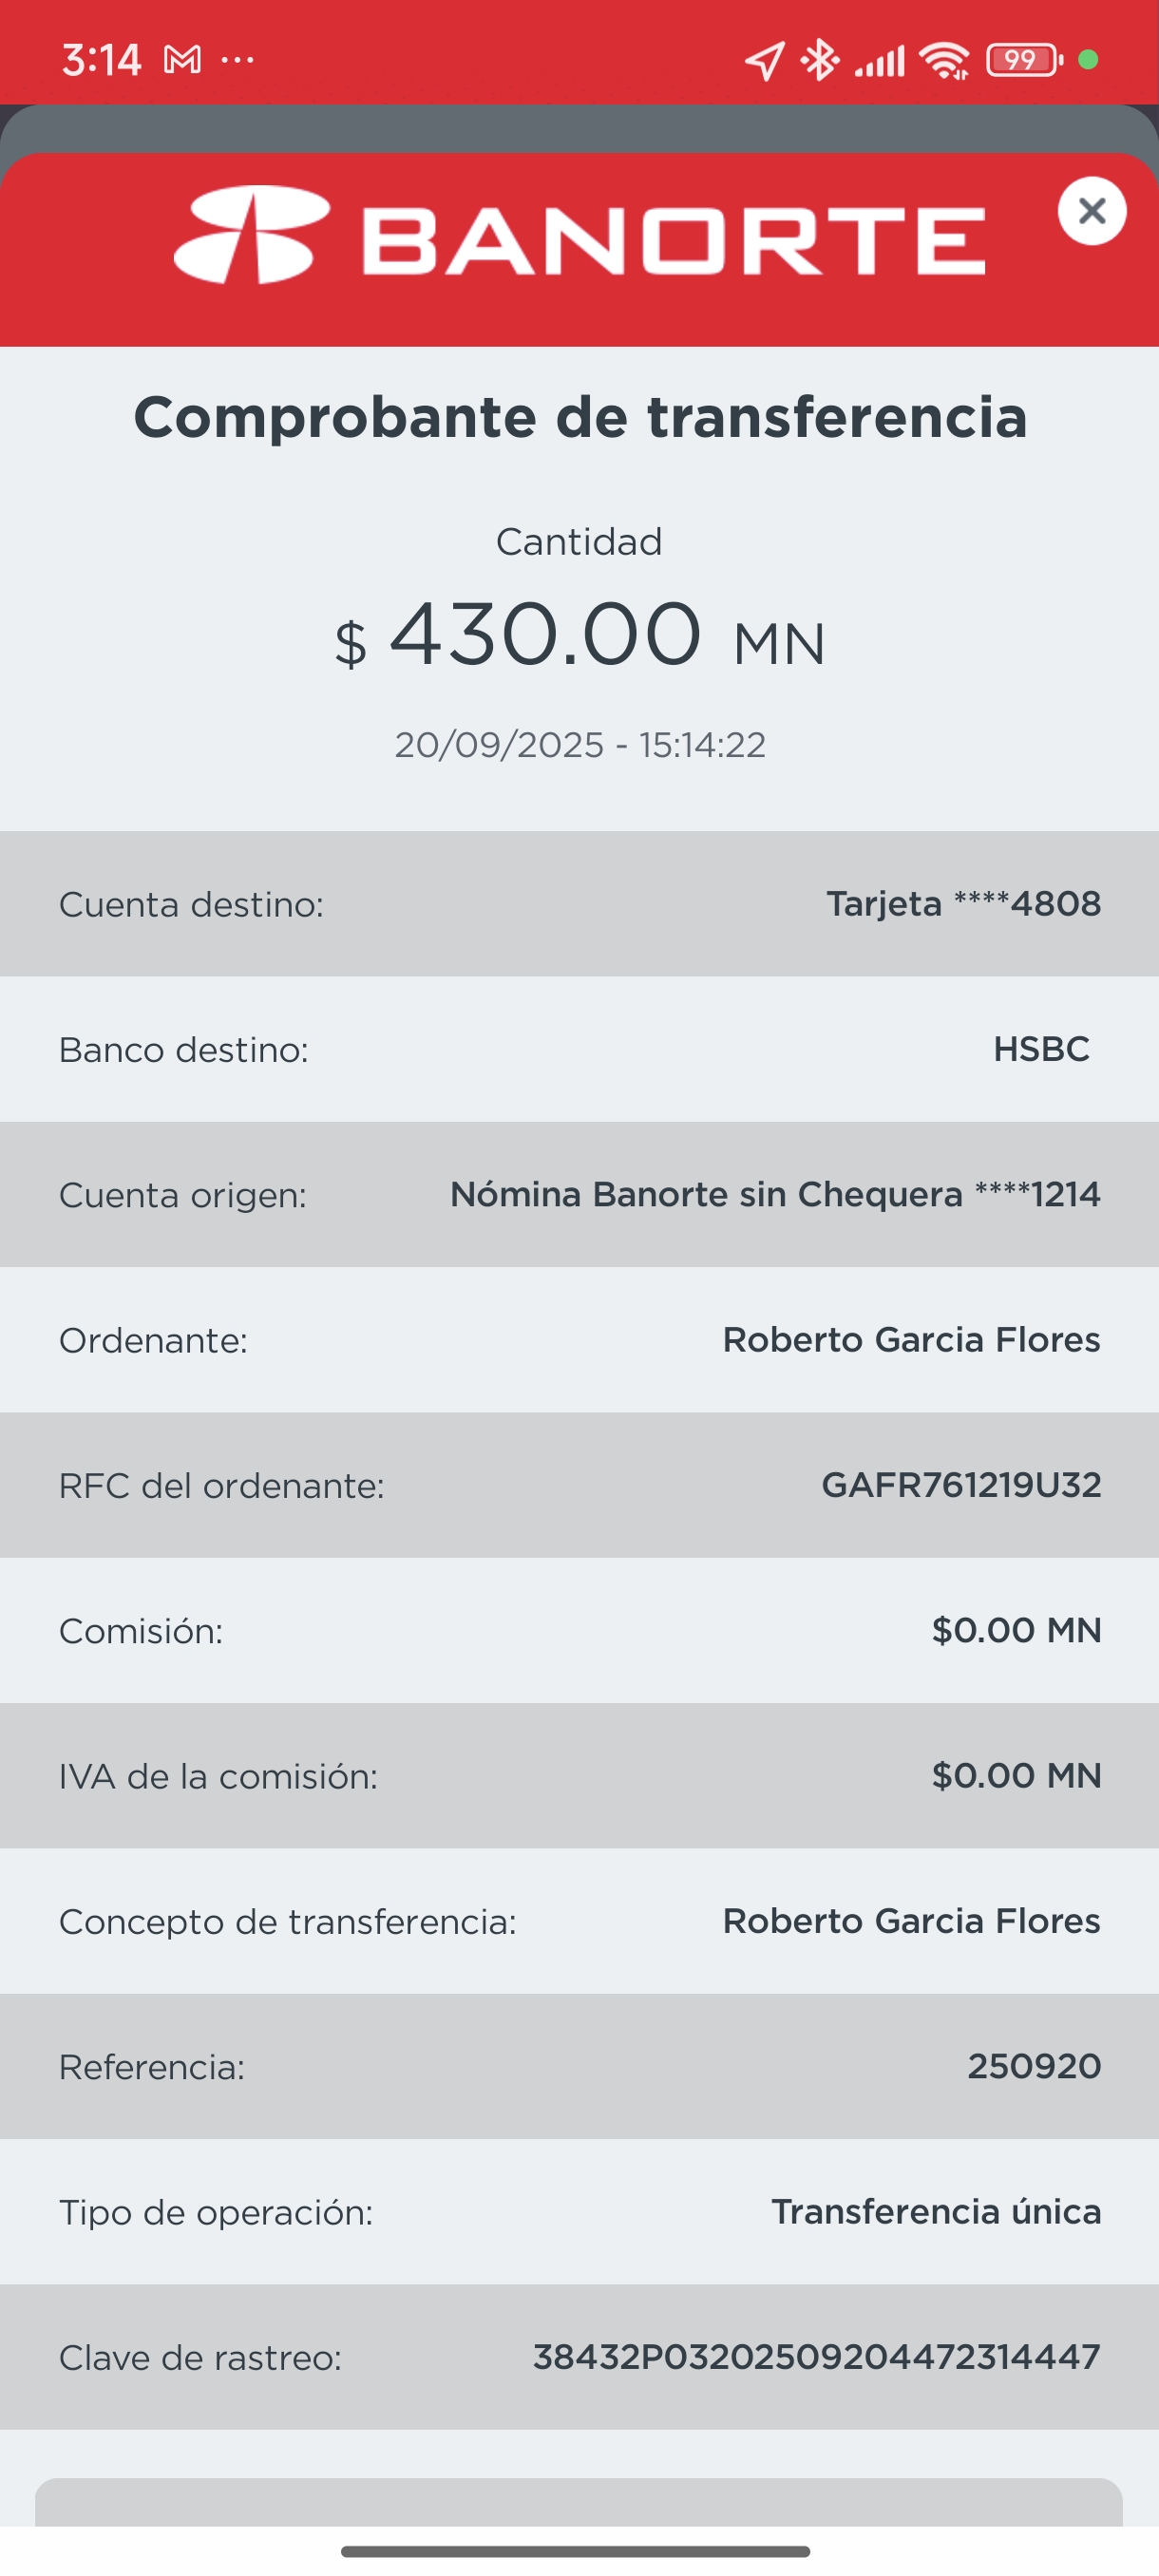1159x2576 pixels.
Task: Tap the Gmail notification icon
Action: [182, 60]
